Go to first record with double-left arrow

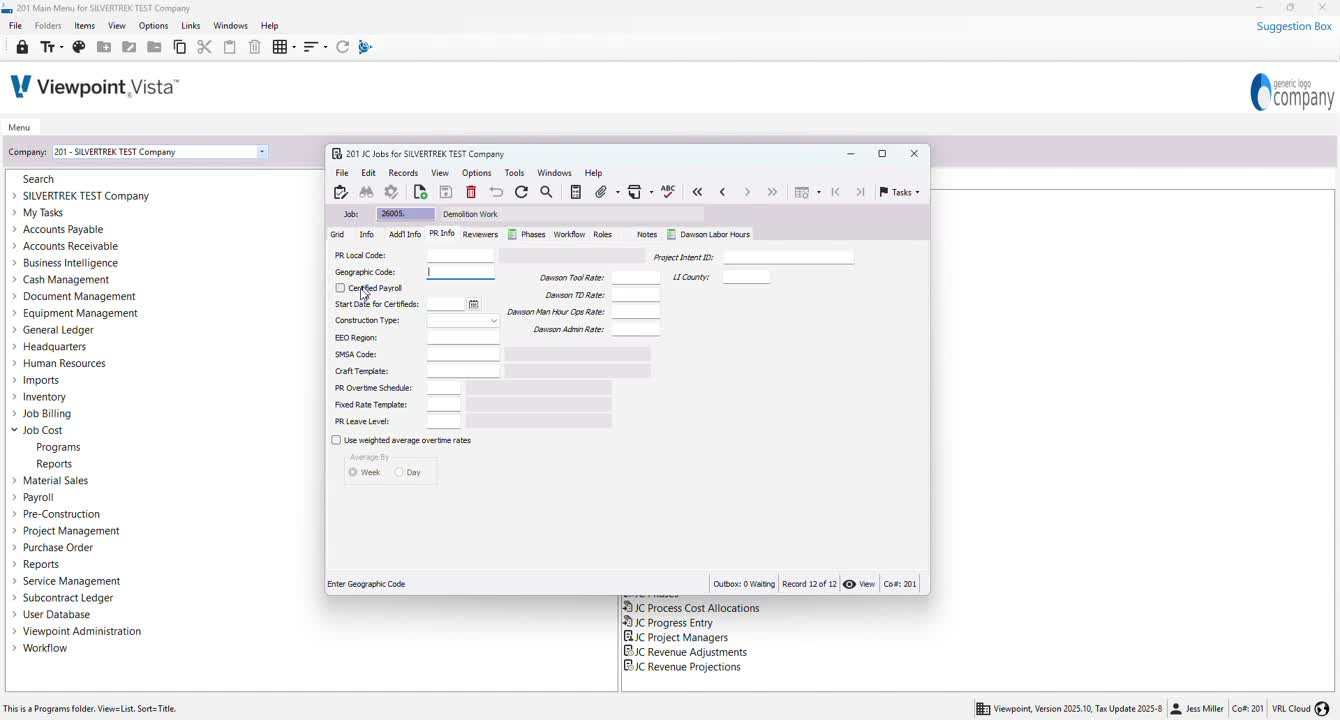tap(698, 192)
